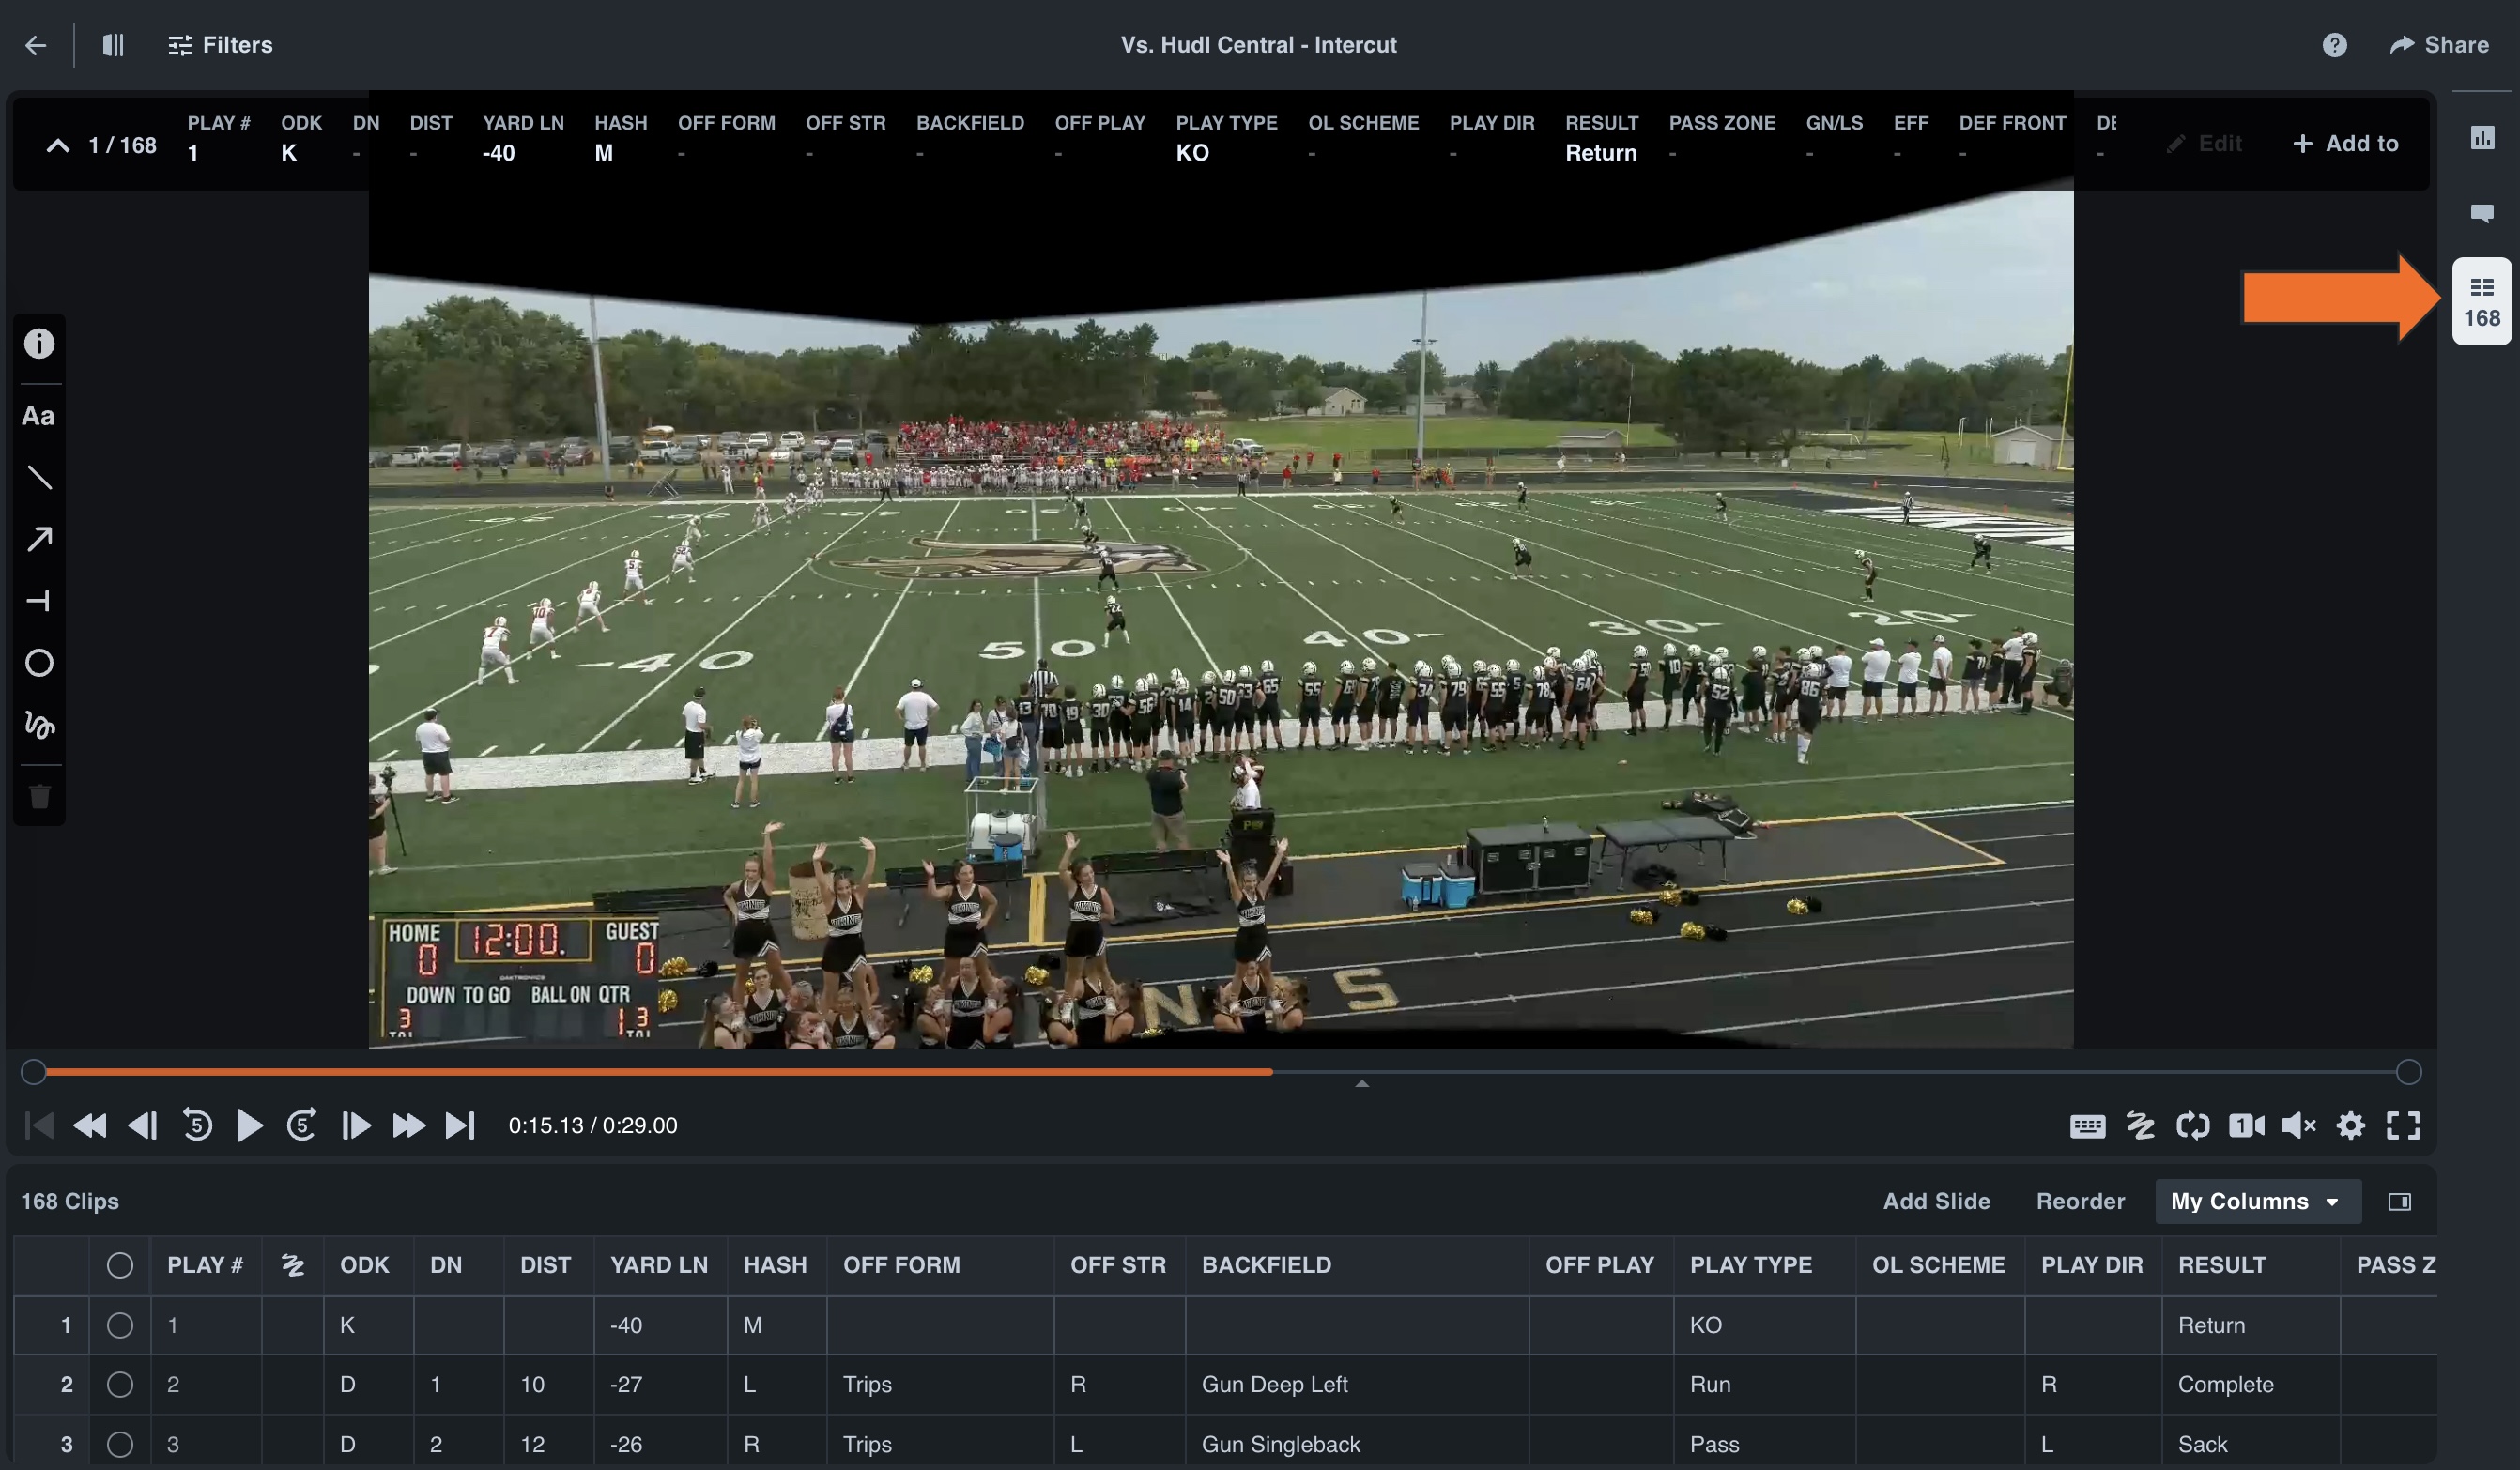Screen dimensions: 2520x1470
Task: Select the radio button on clip row 2
Action: point(121,1385)
